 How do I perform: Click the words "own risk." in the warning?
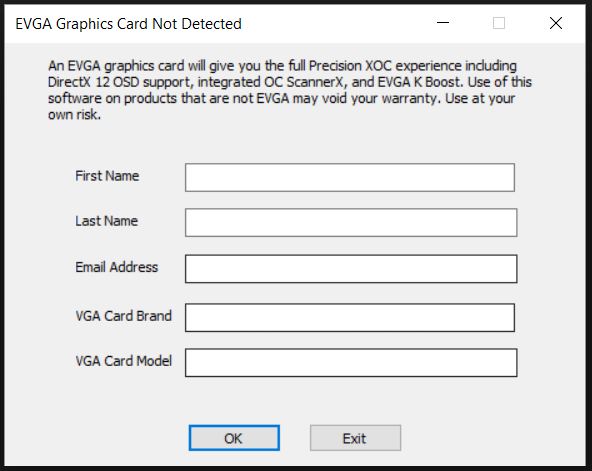pyautogui.click(x=74, y=114)
